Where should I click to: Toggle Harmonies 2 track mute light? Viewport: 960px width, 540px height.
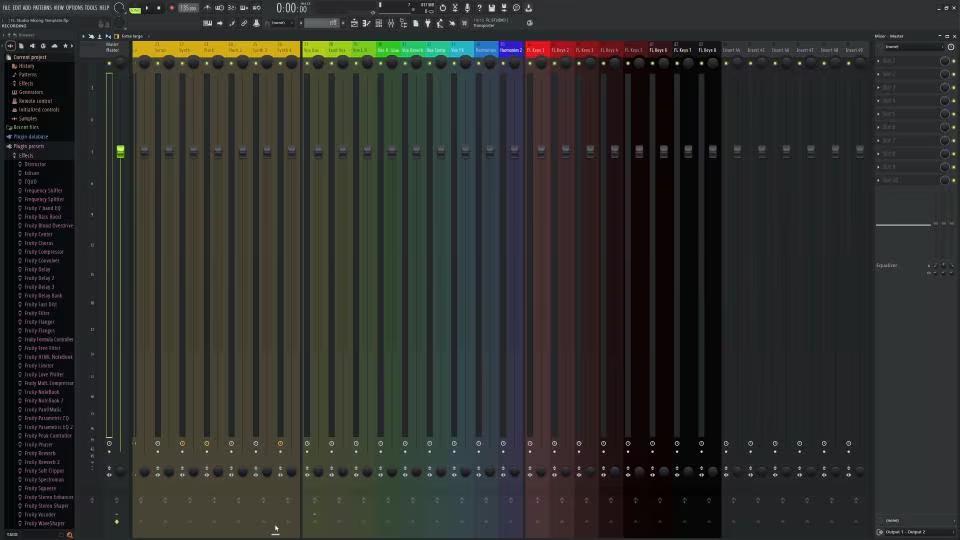click(503, 63)
